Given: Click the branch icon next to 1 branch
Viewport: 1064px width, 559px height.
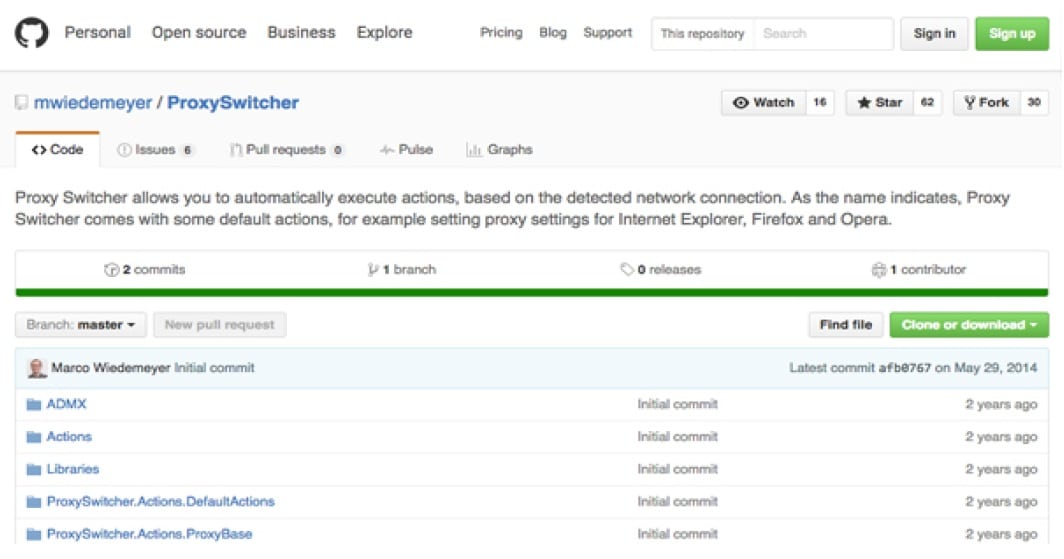Looking at the screenshot, I should tap(373, 270).
